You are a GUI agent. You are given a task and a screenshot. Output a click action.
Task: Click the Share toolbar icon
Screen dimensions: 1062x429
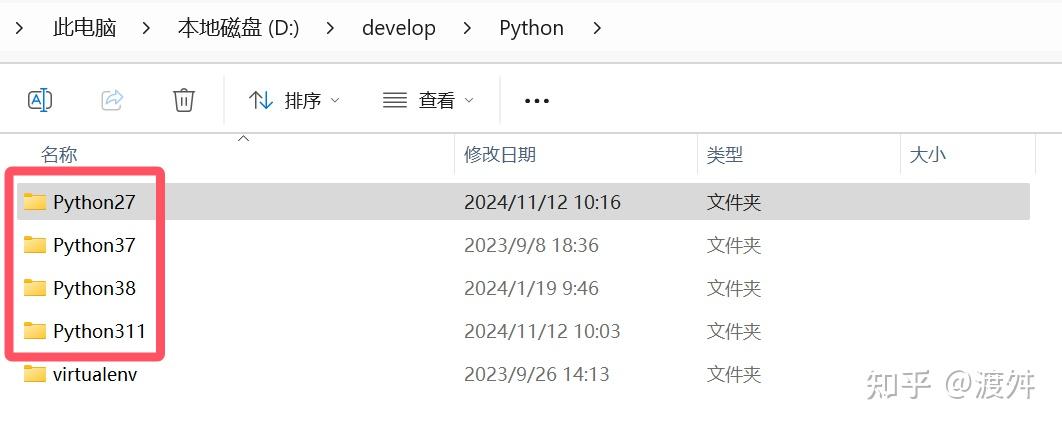pos(112,100)
